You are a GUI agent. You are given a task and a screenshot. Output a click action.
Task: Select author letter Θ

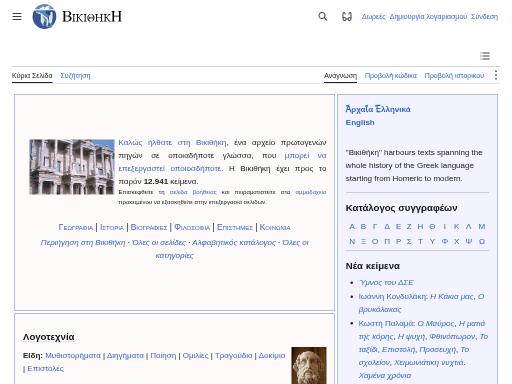point(432,227)
